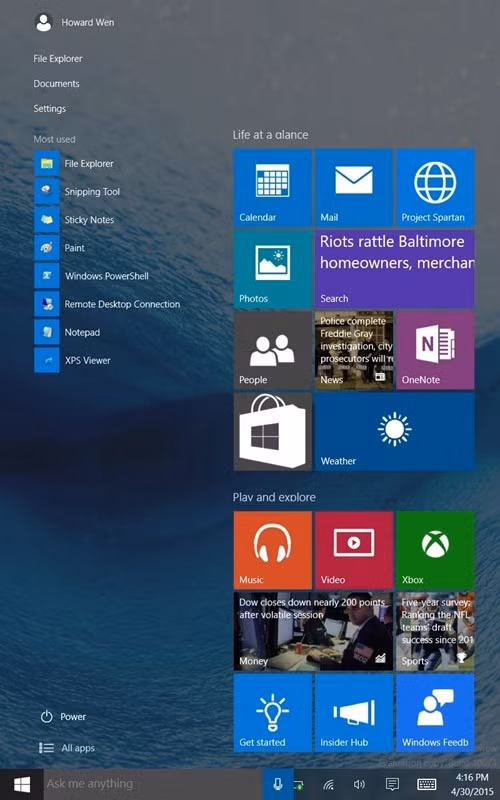The width and height of the screenshot is (500, 800).
Task: Launch the Xbox tile
Action: (435, 551)
